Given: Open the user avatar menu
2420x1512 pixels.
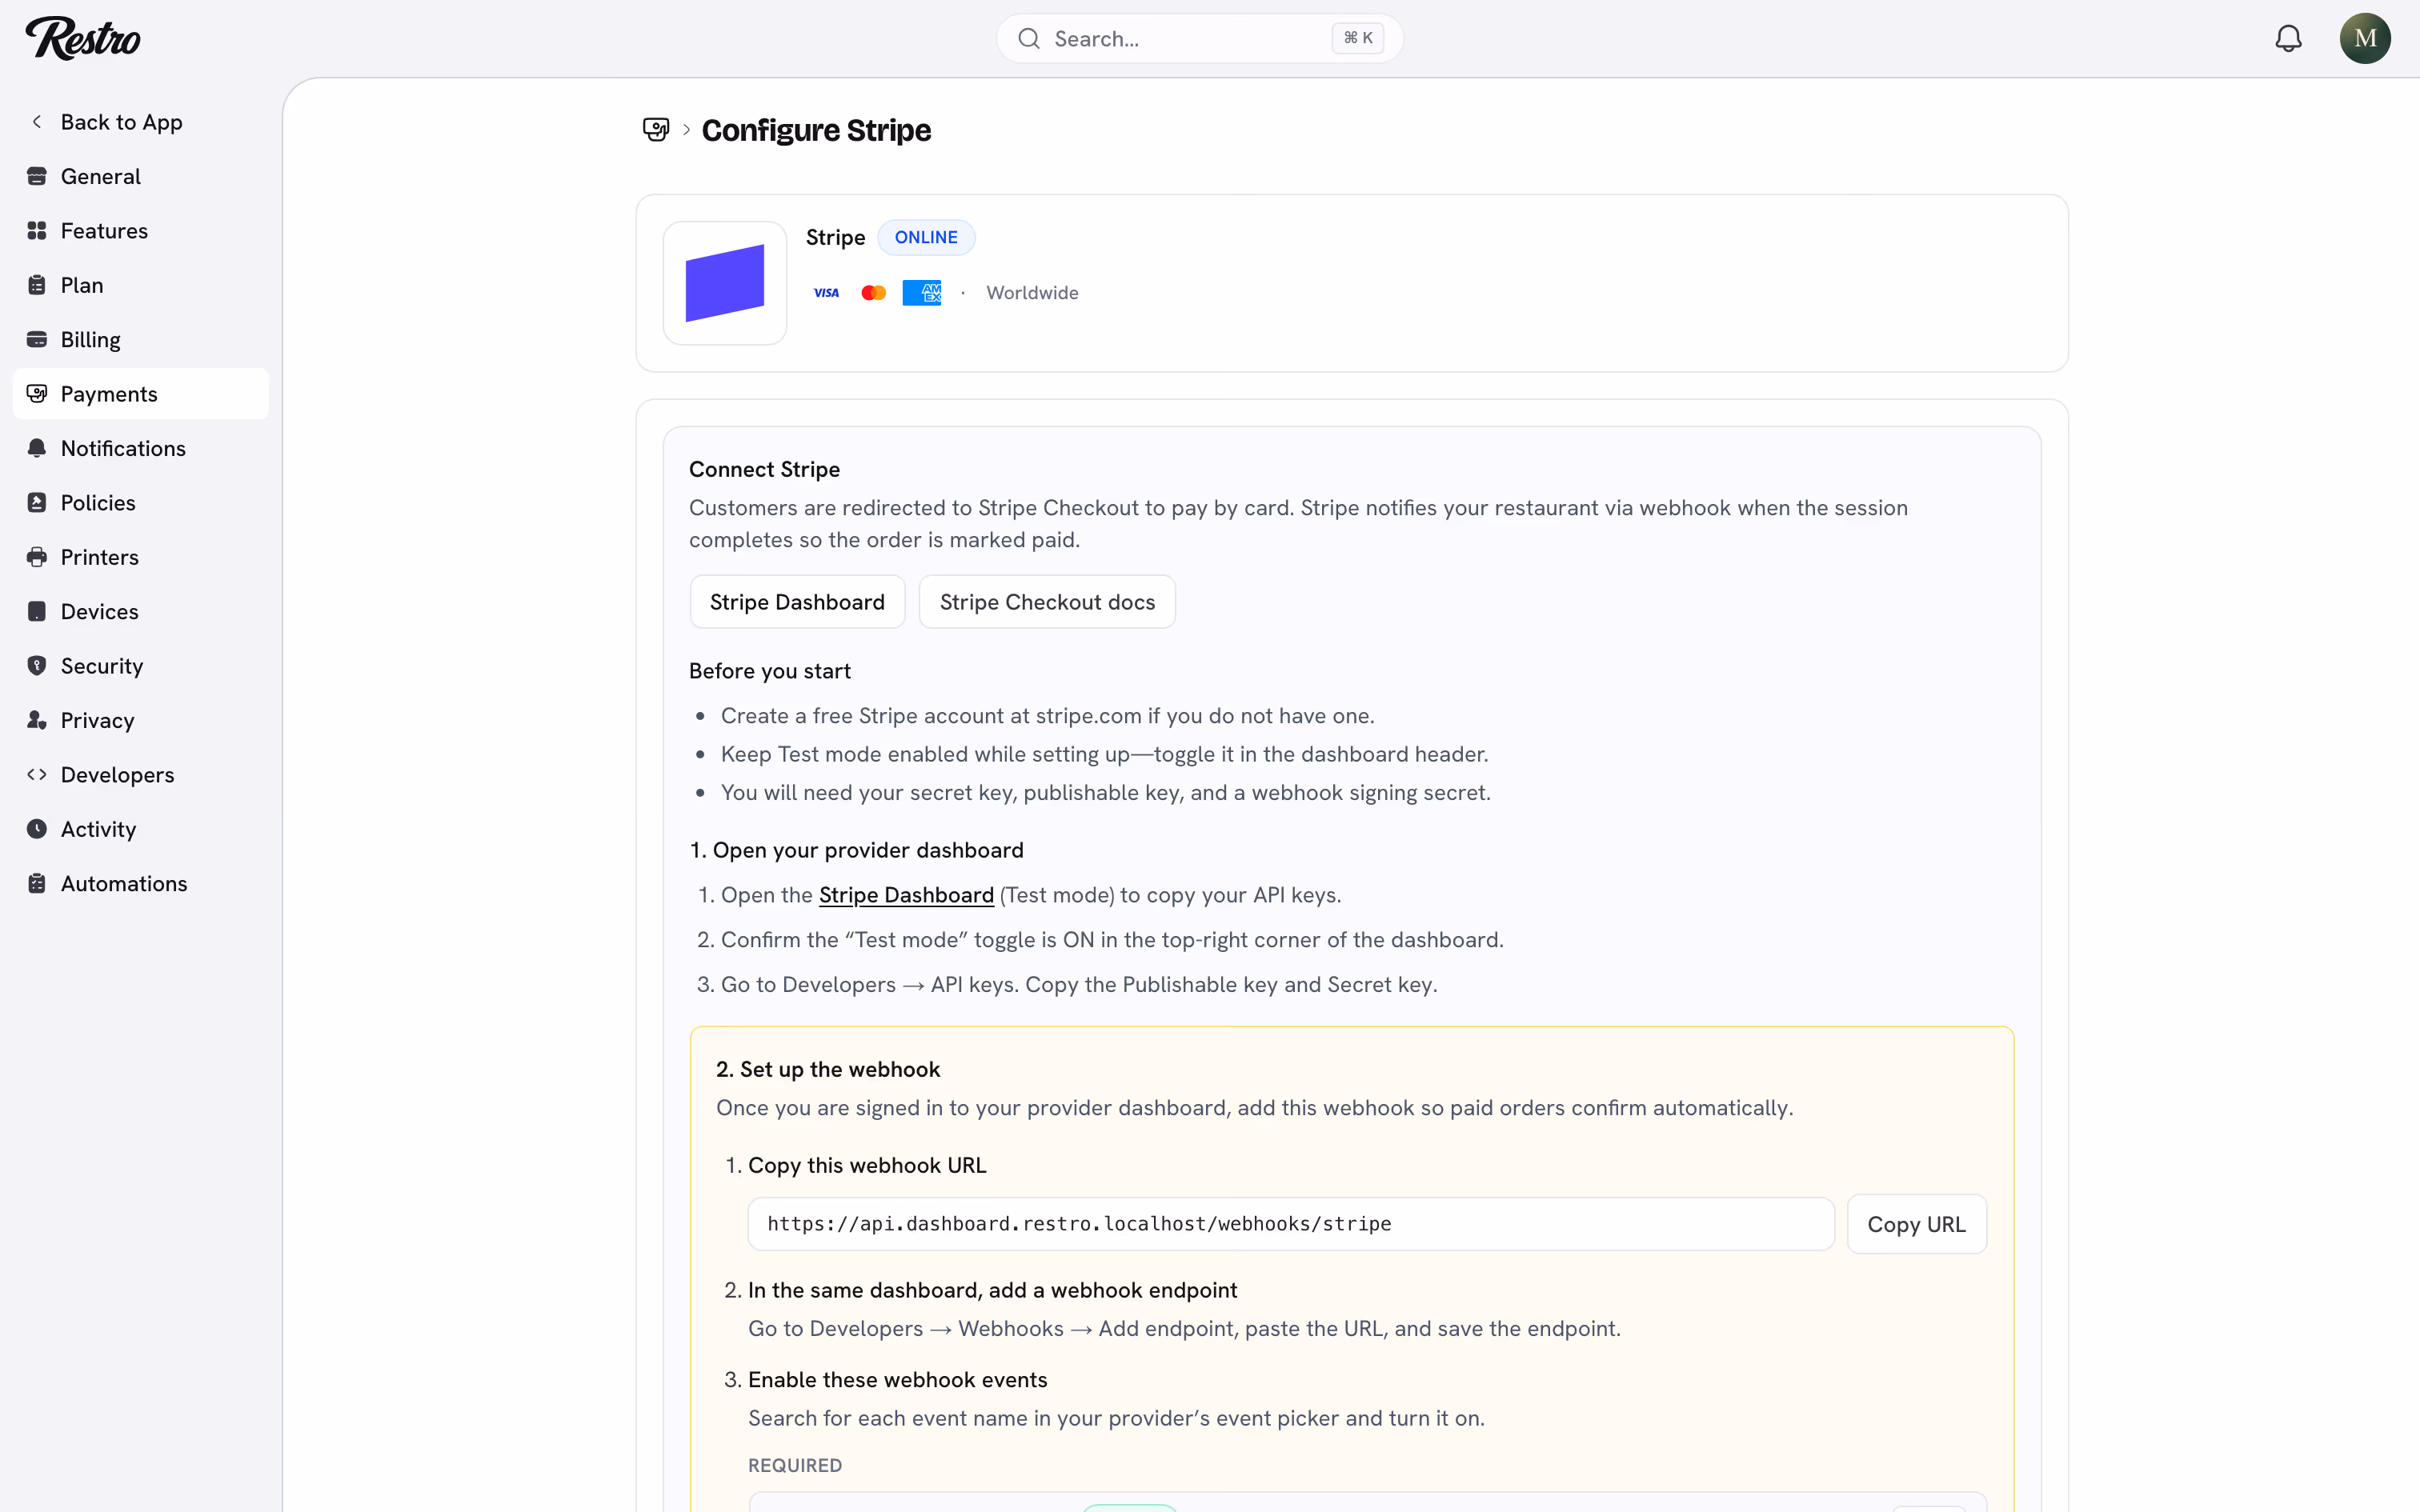Looking at the screenshot, I should point(2364,38).
